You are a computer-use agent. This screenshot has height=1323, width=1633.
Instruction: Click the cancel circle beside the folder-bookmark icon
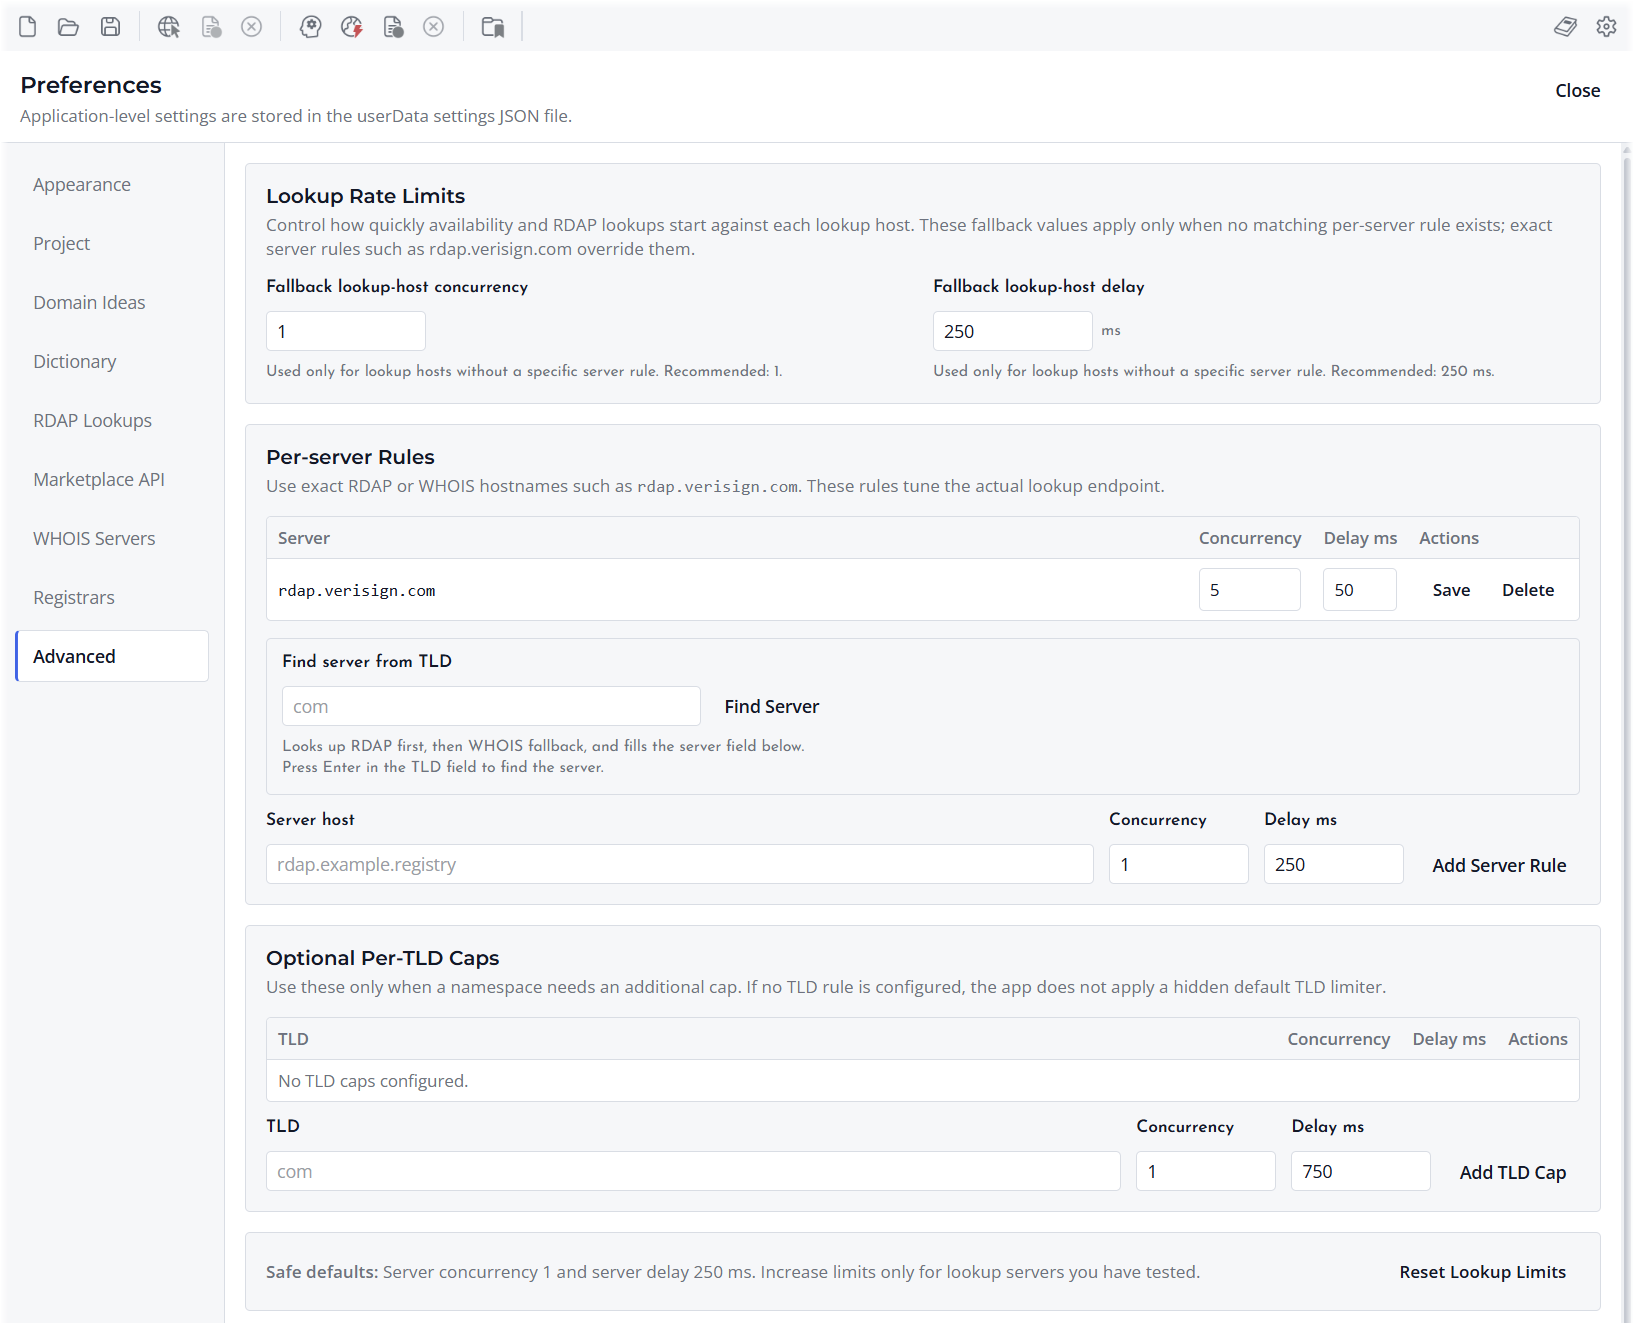[x=433, y=27]
